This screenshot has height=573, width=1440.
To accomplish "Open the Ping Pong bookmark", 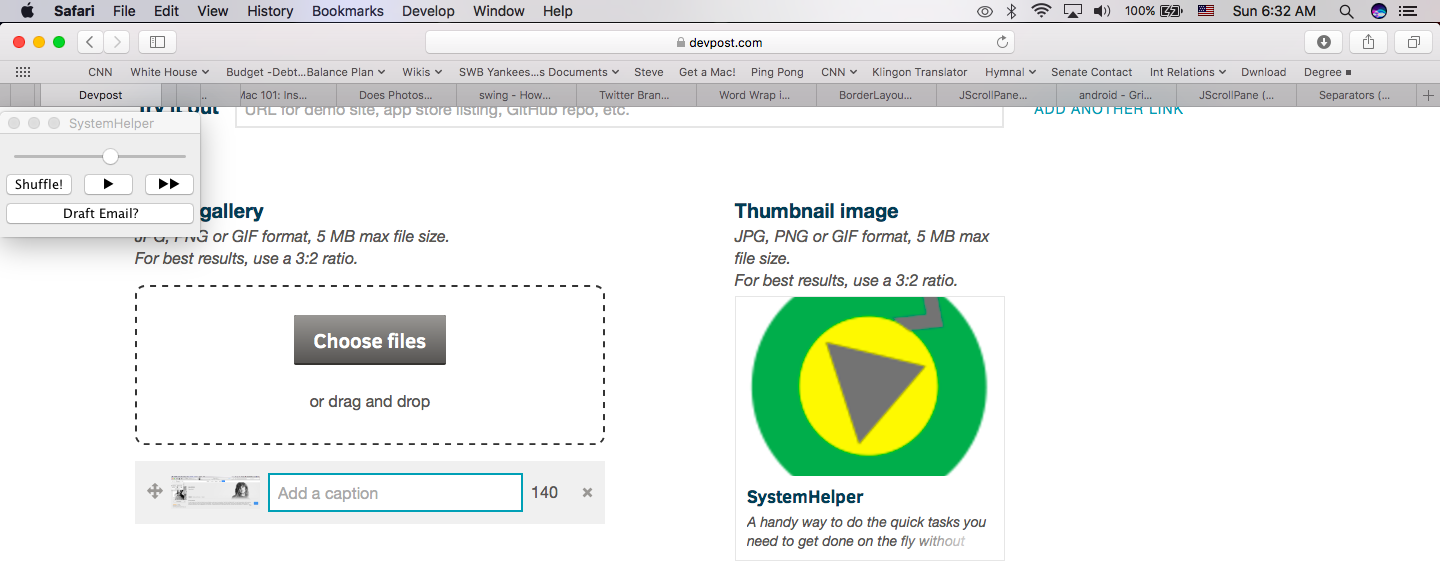I will (777, 72).
